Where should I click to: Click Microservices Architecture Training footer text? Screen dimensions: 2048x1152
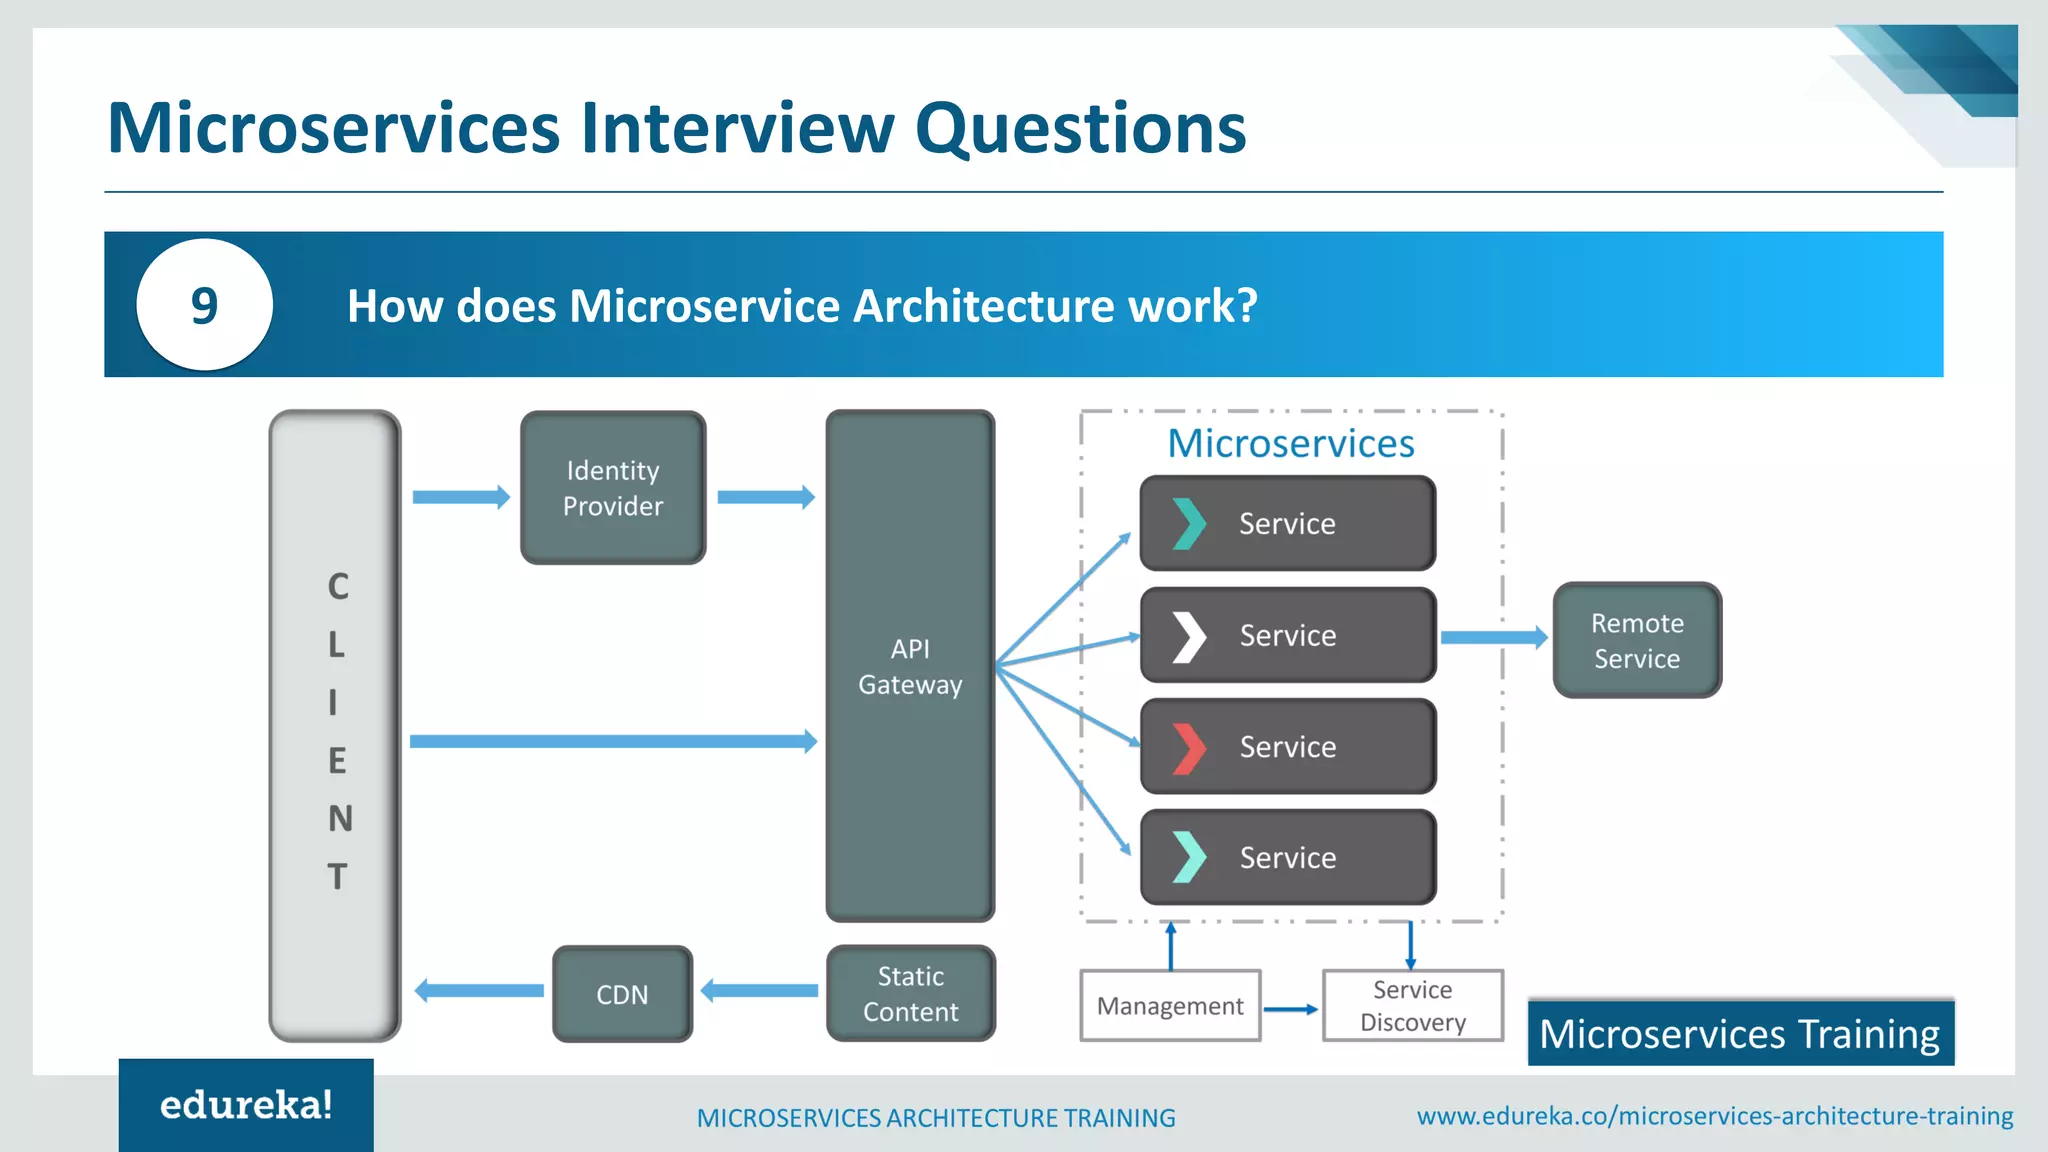936,1118
